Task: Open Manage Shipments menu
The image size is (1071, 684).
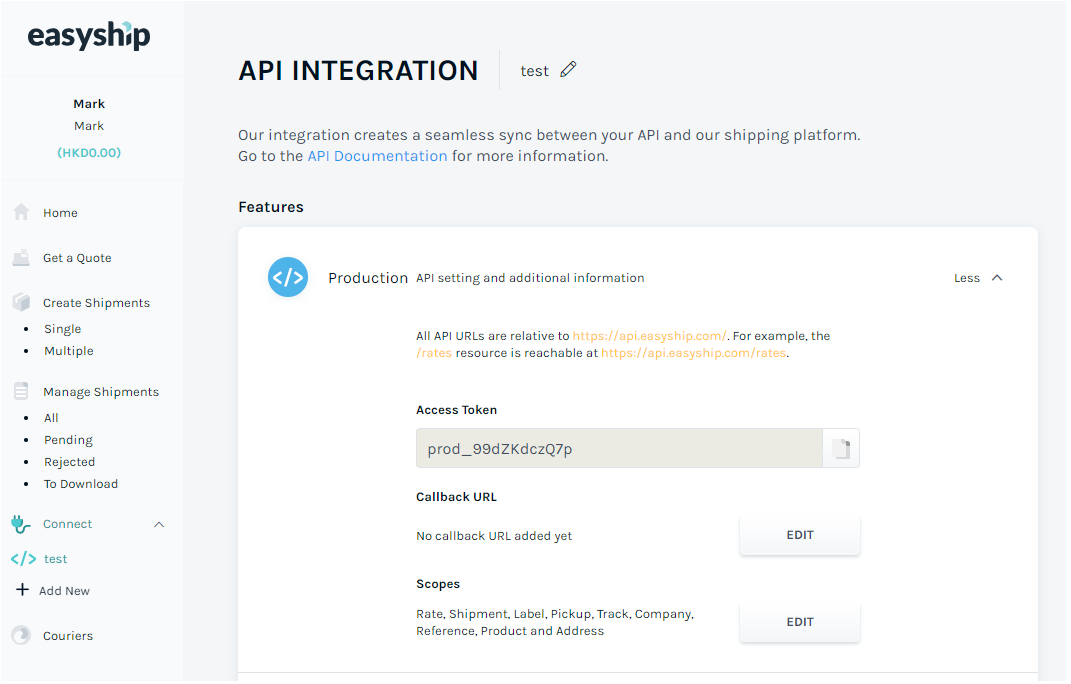Action: [101, 392]
